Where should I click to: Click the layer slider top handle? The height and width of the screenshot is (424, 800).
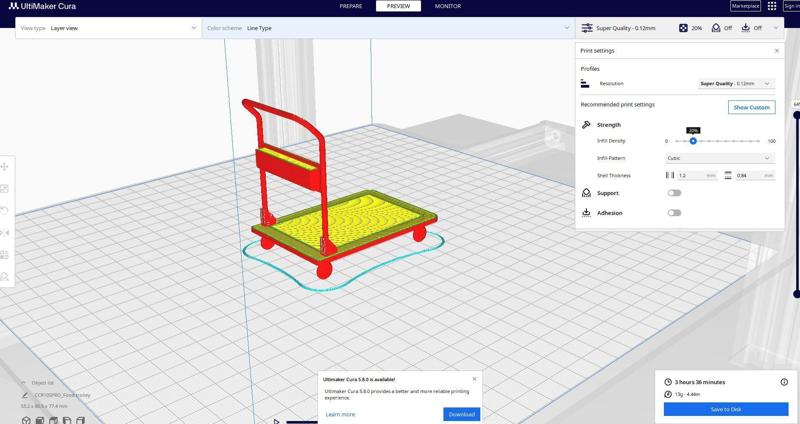(796, 115)
